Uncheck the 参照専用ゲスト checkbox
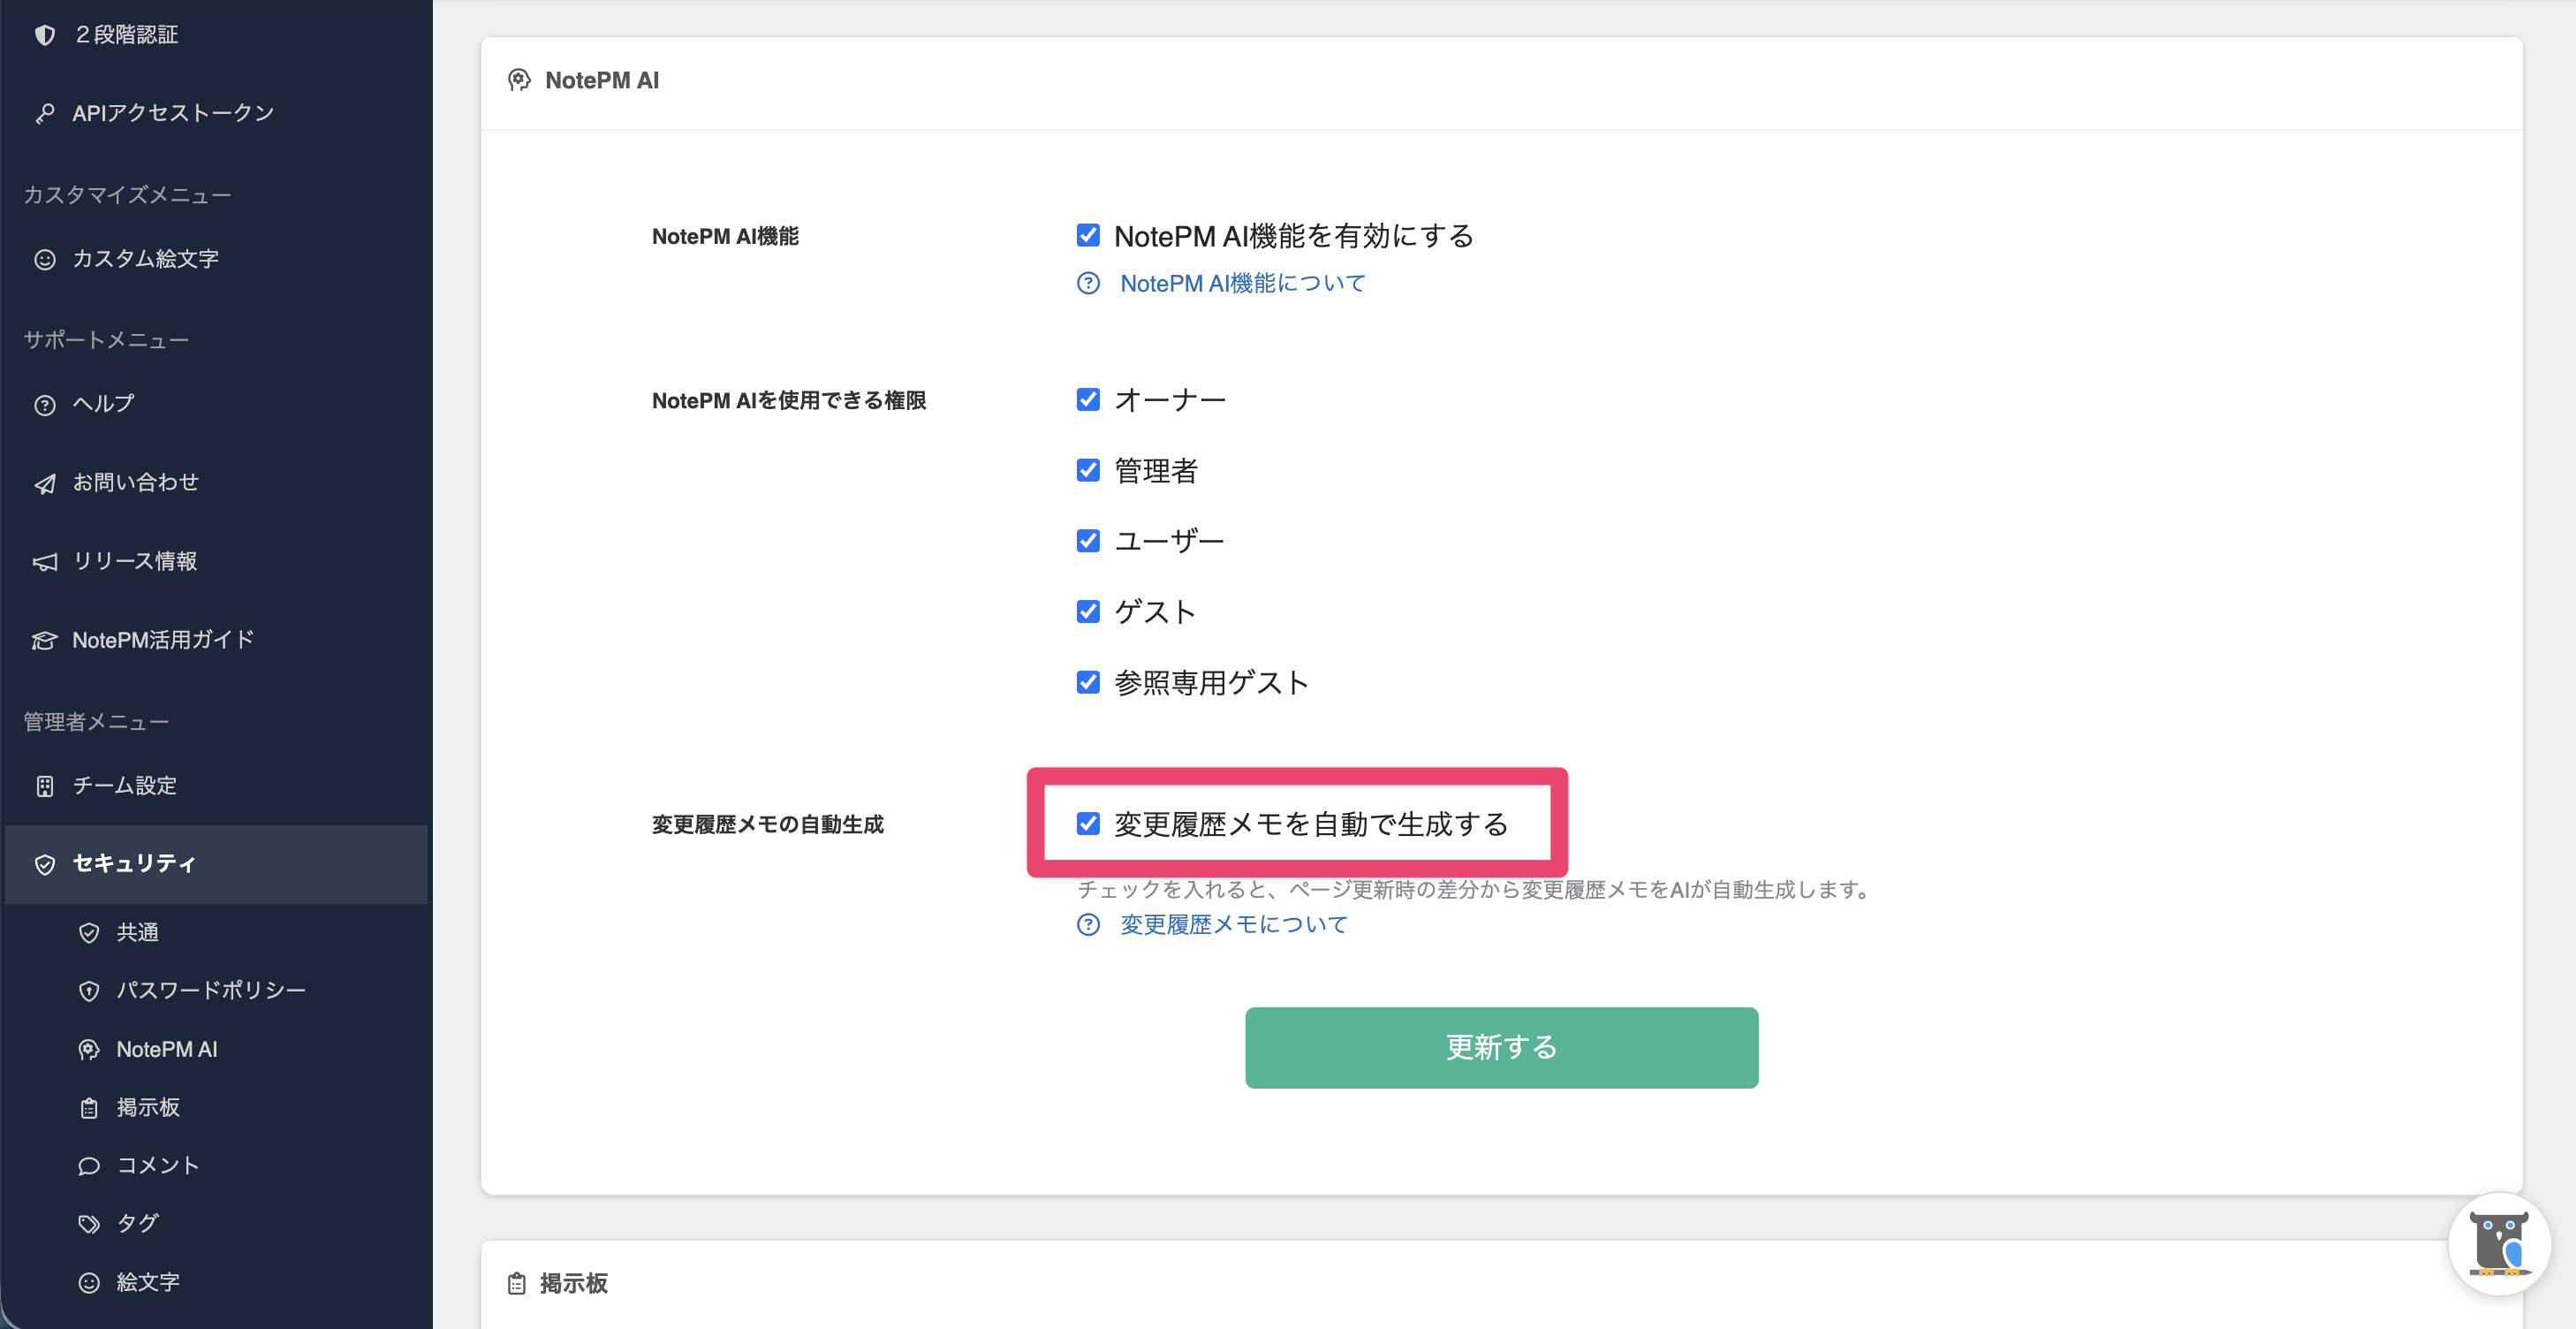 tap(1088, 682)
